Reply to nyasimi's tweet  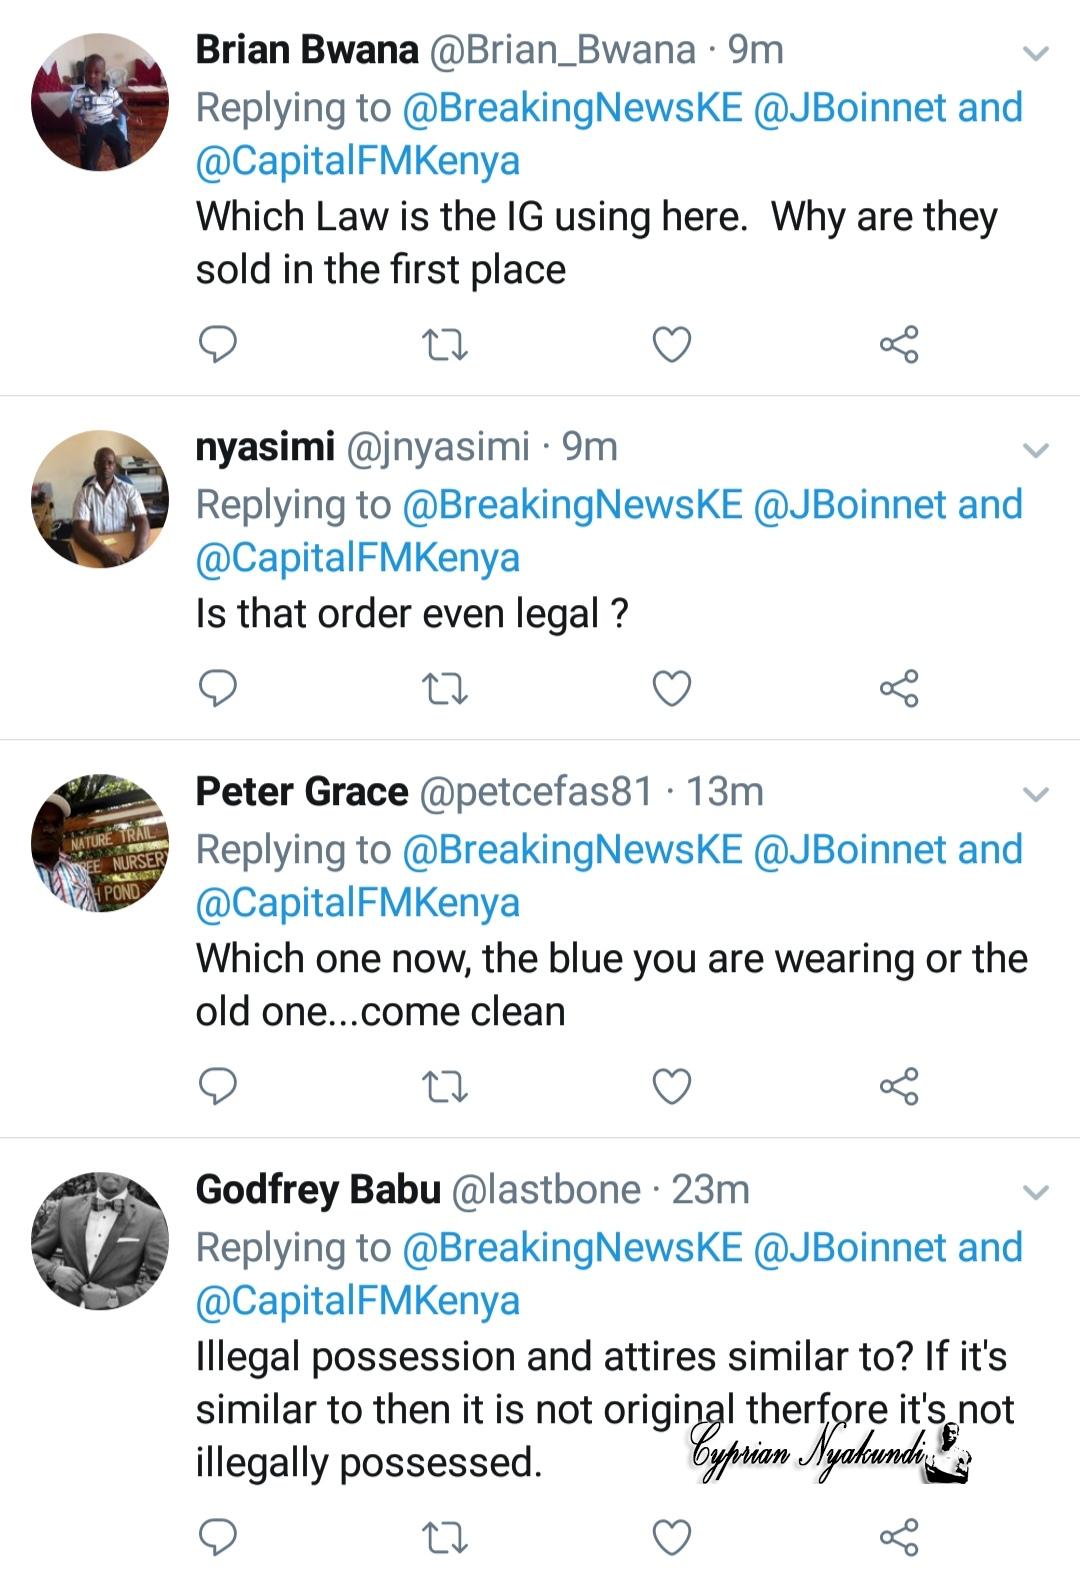pos(218,688)
